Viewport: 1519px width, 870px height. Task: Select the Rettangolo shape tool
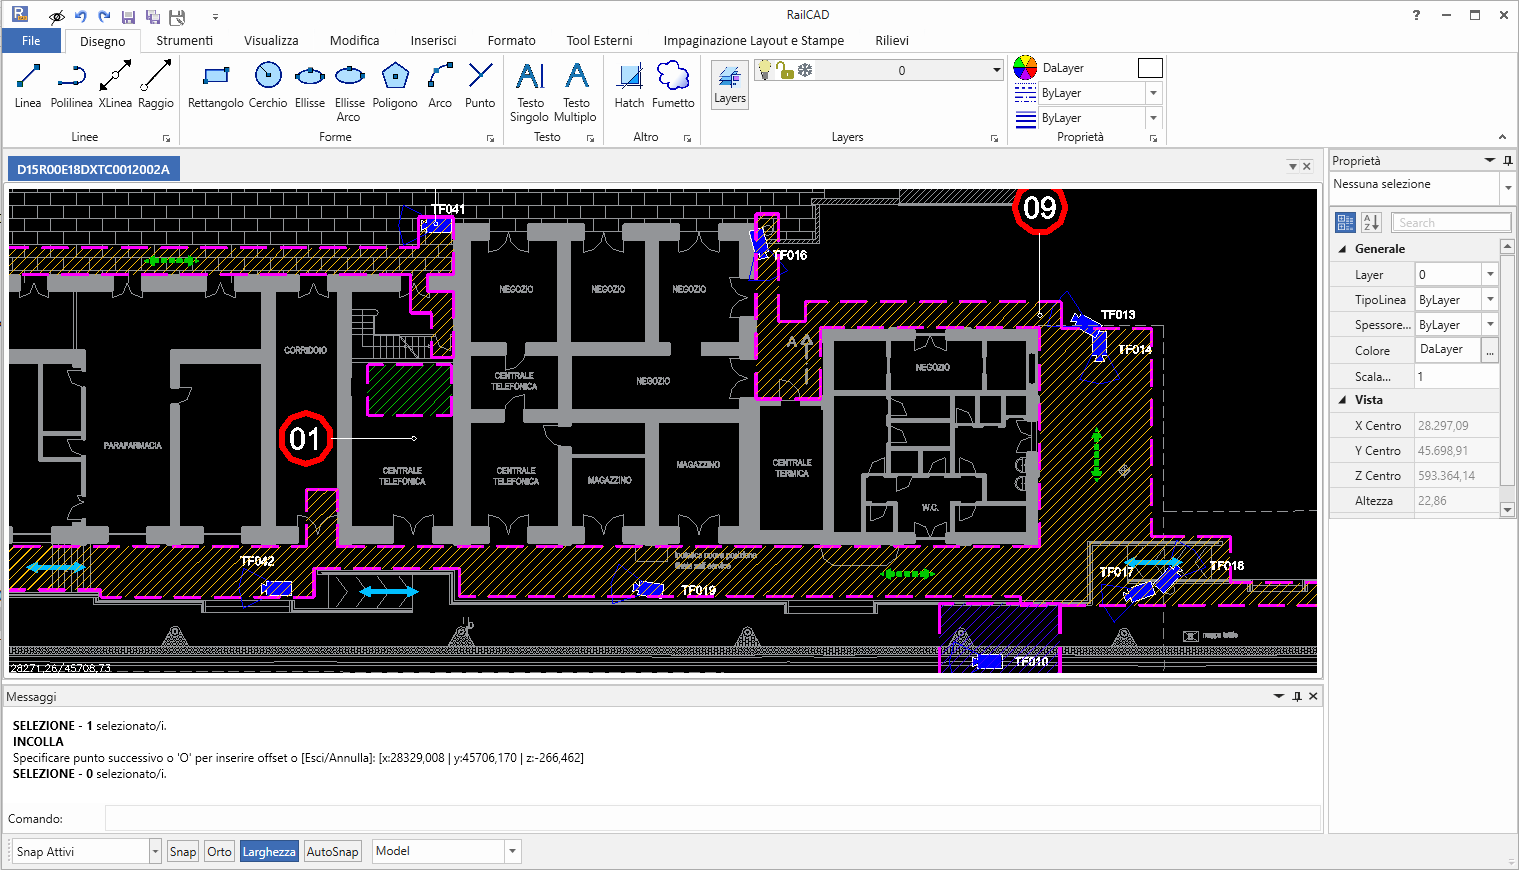[215, 85]
